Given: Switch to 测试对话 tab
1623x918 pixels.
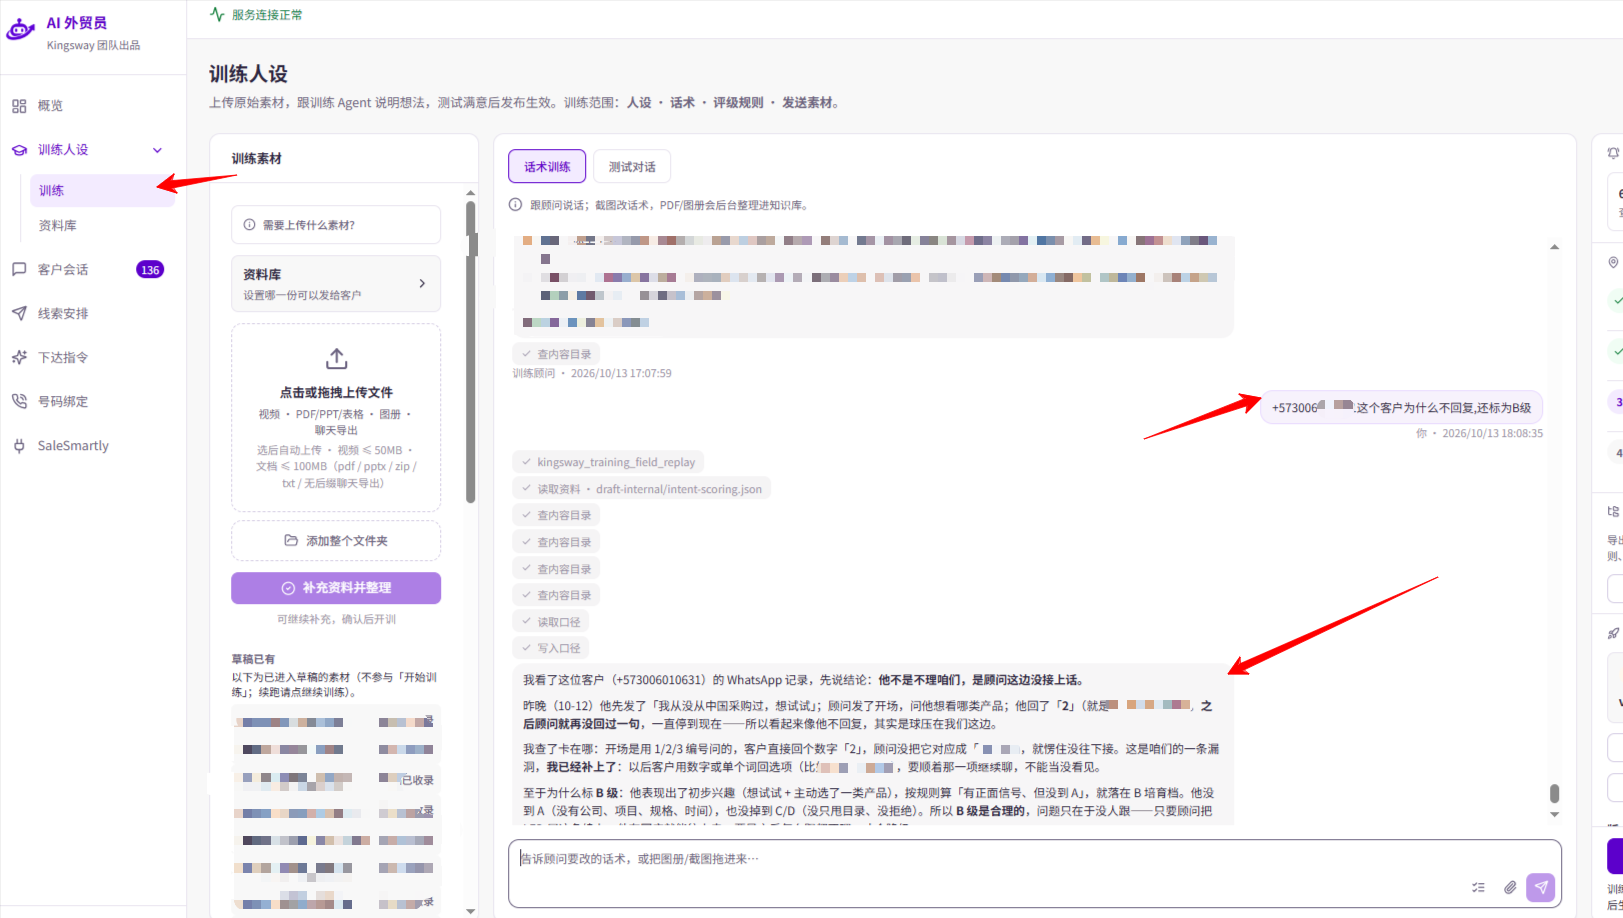Looking at the screenshot, I should tap(632, 167).
